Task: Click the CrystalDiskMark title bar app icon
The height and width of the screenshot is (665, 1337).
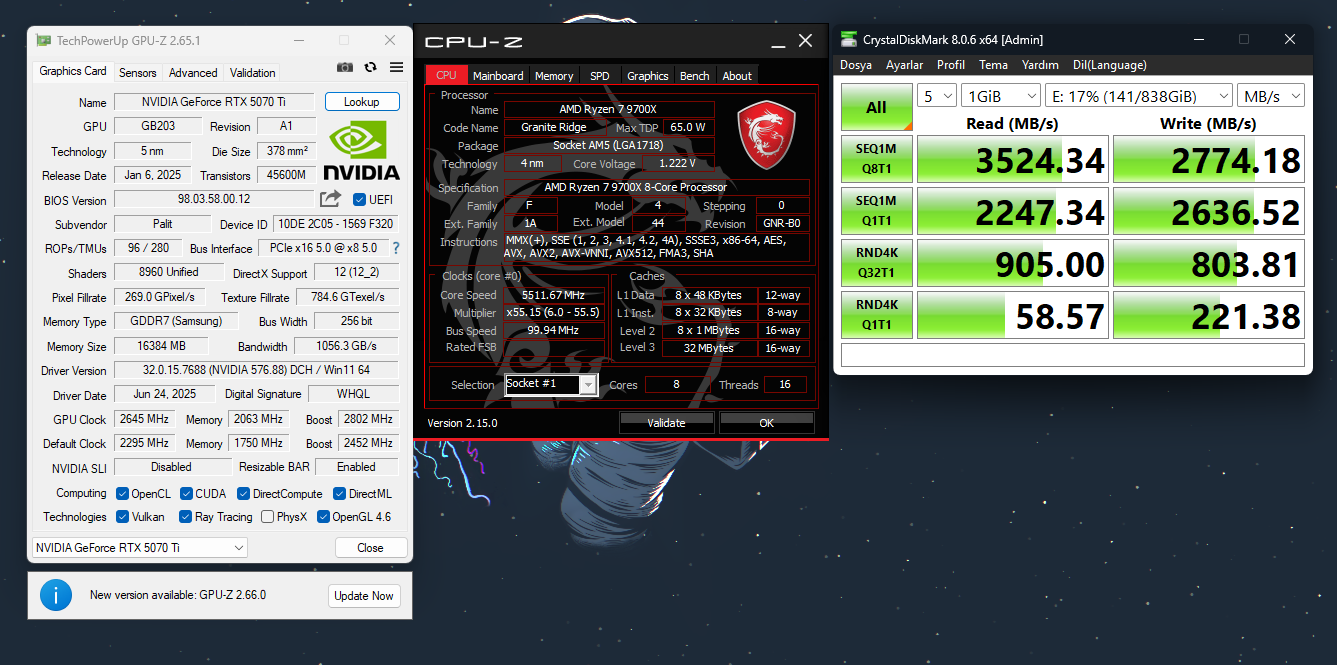Action: pos(849,40)
